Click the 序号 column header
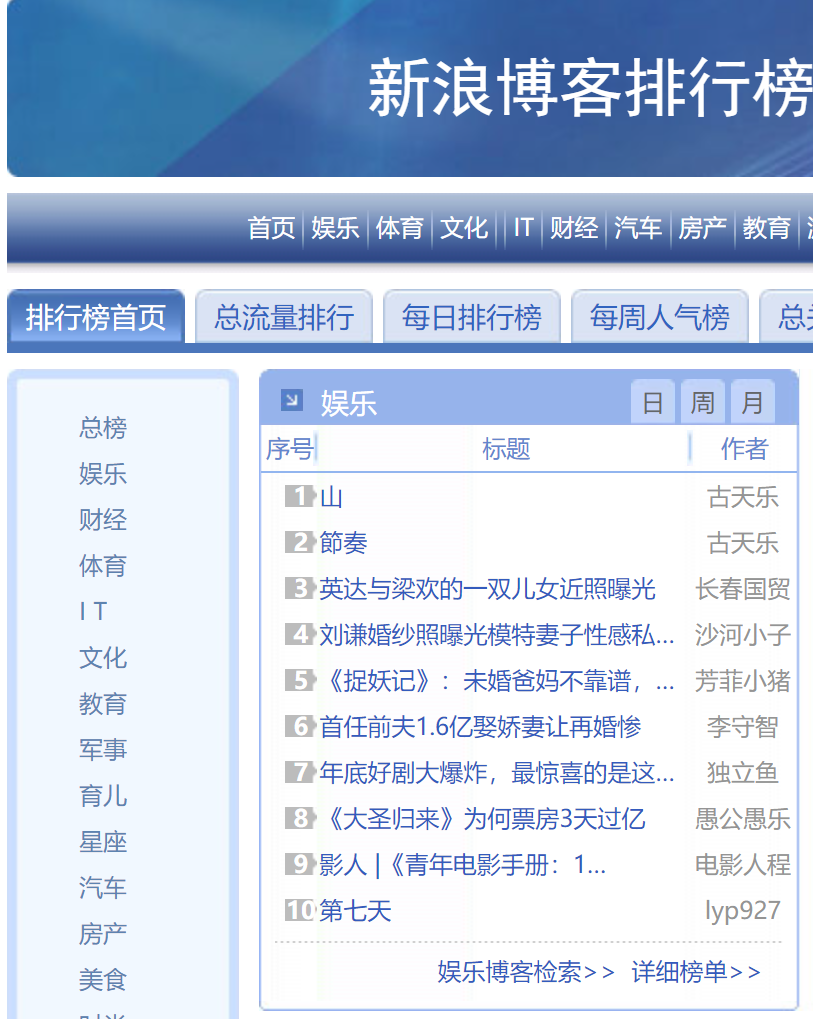 (290, 449)
